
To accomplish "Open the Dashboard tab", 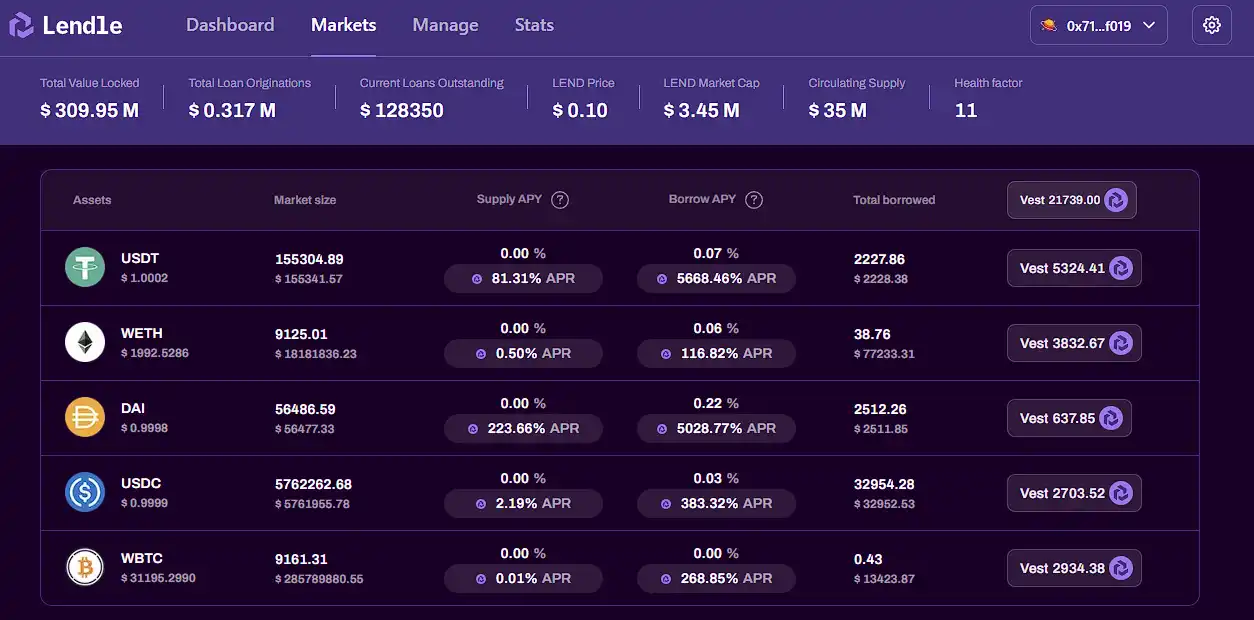I will point(230,25).
